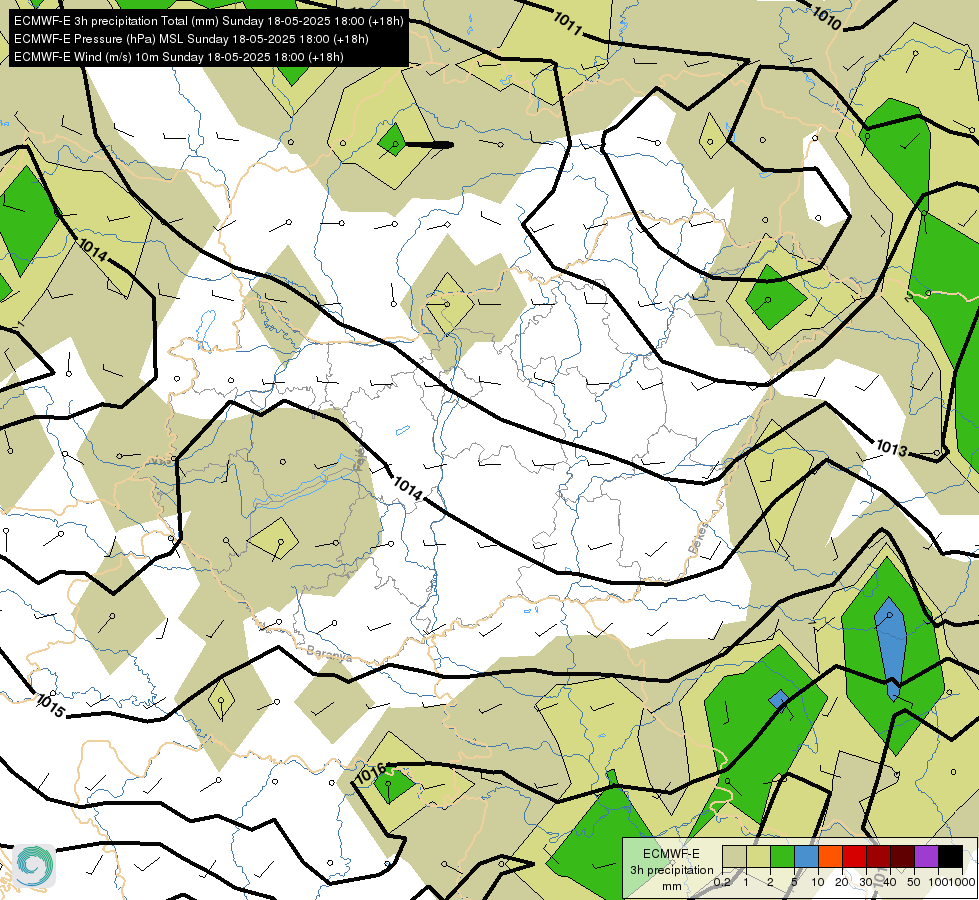The image size is (979, 900).
Task: Click the swirl logo icon
Action: [34, 866]
